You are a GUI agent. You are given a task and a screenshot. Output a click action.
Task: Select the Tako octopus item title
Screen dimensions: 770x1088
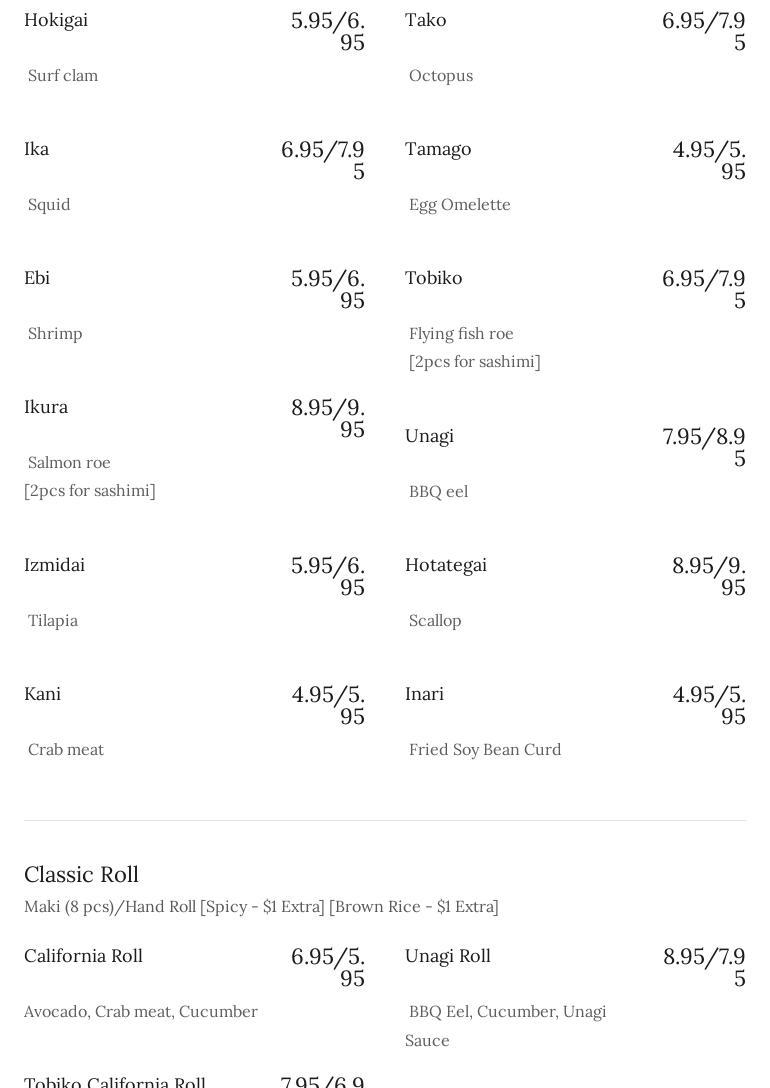click(425, 20)
